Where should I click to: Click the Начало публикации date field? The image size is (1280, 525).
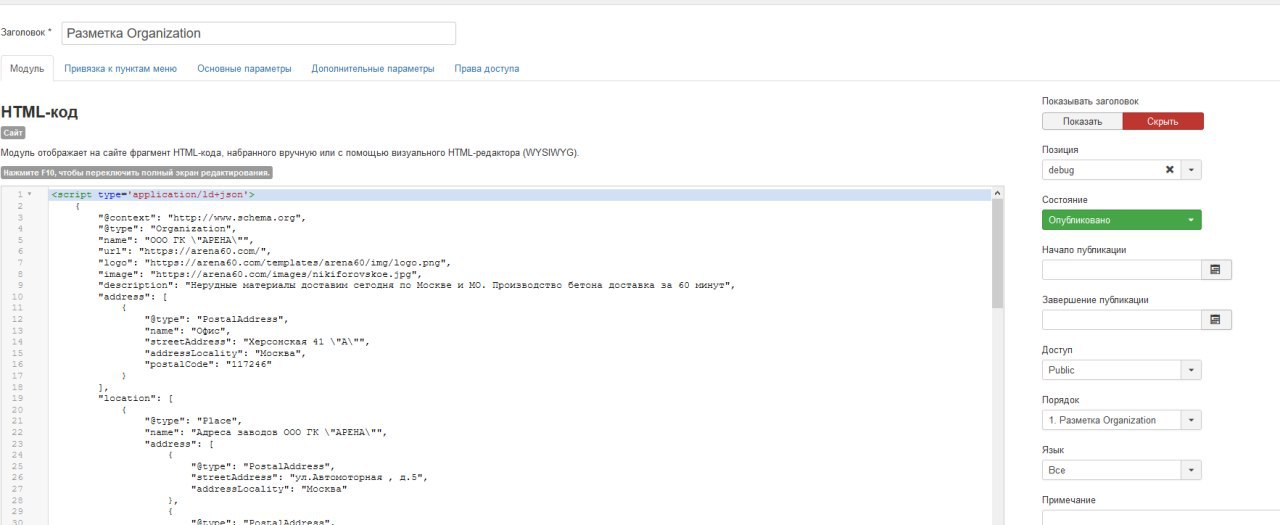click(1122, 270)
